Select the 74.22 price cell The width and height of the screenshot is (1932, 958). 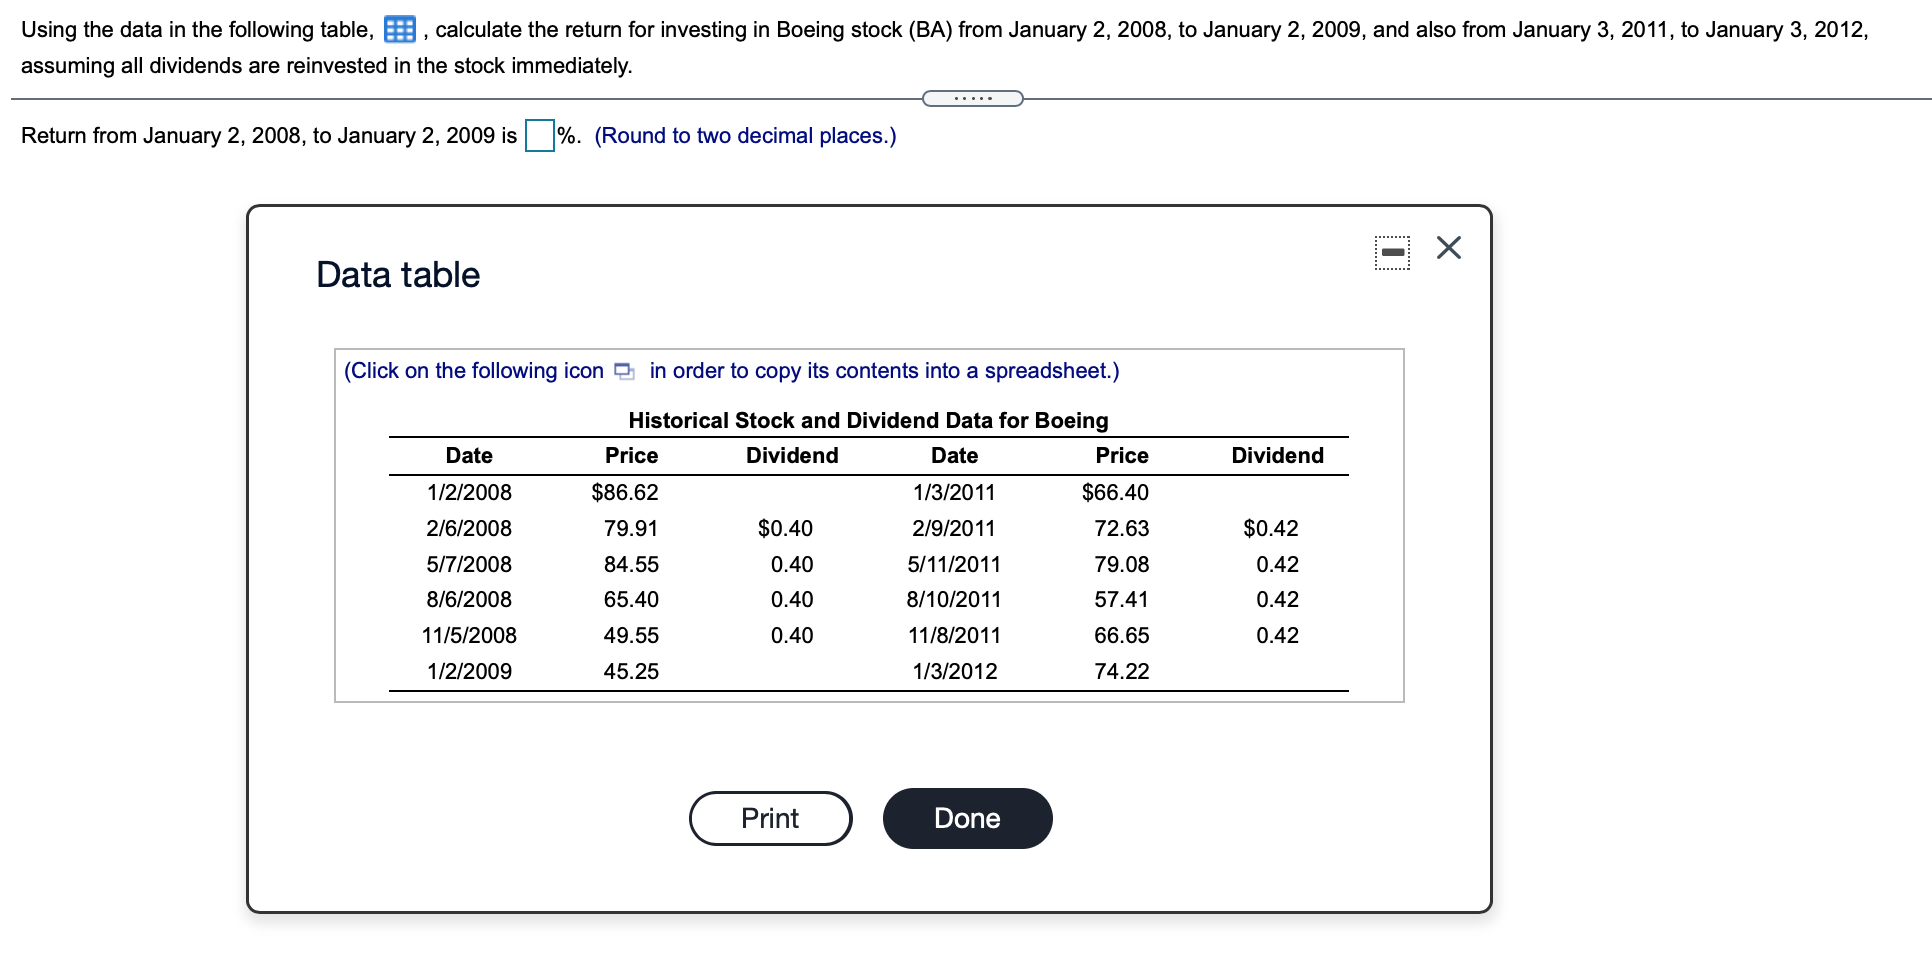(1122, 671)
